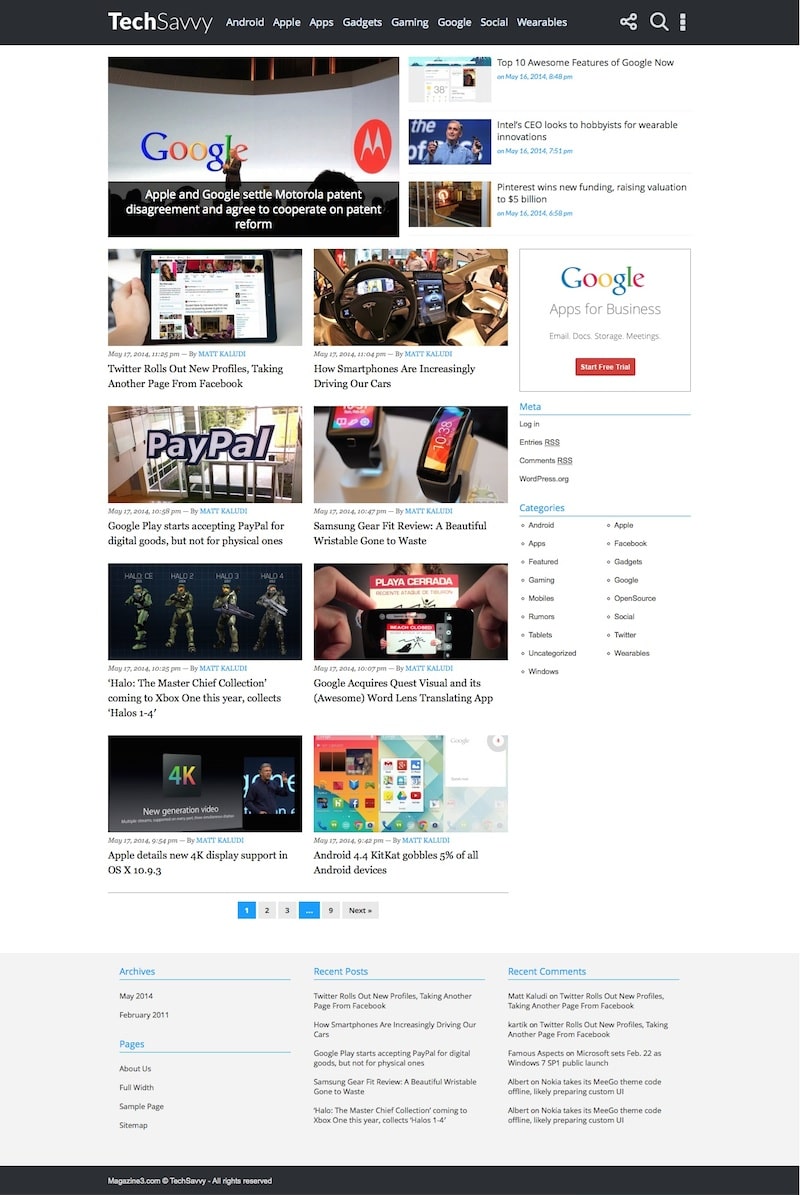Viewport: 800px width, 1195px height.
Task: Select current page 1 button
Action: [247, 910]
